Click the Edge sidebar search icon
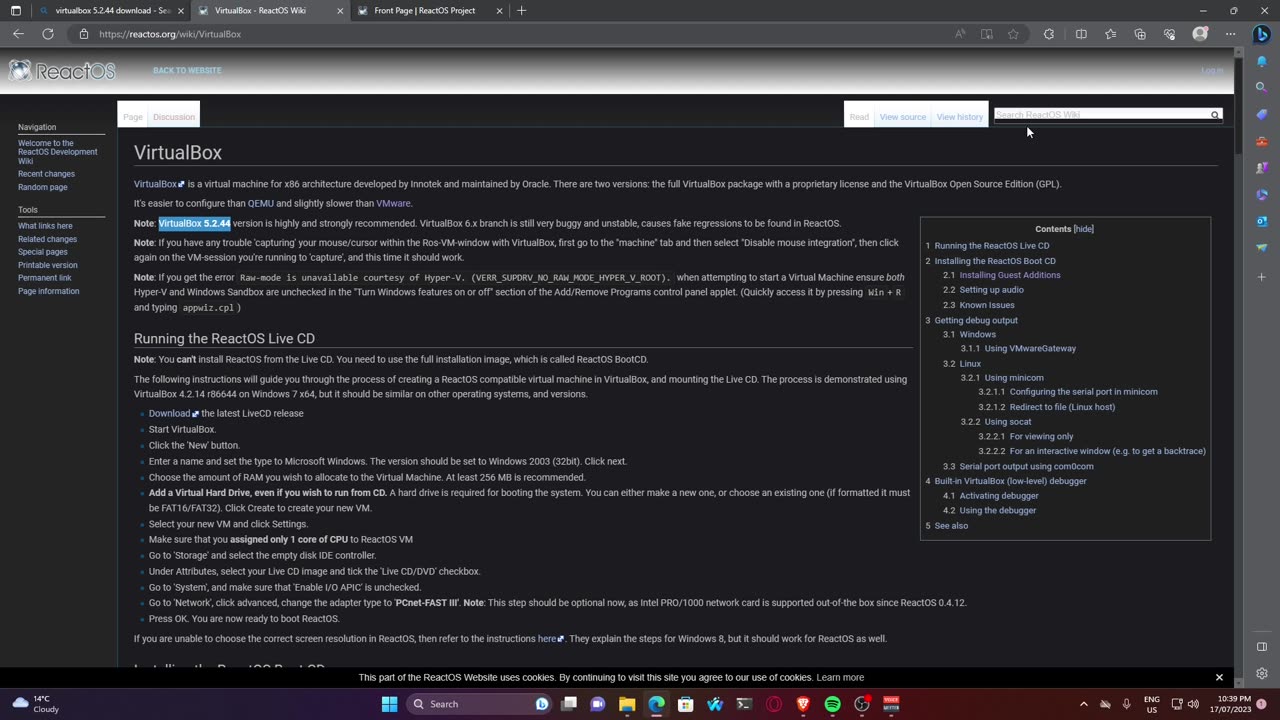Image resolution: width=1280 pixels, height=720 pixels. pyautogui.click(x=1261, y=87)
